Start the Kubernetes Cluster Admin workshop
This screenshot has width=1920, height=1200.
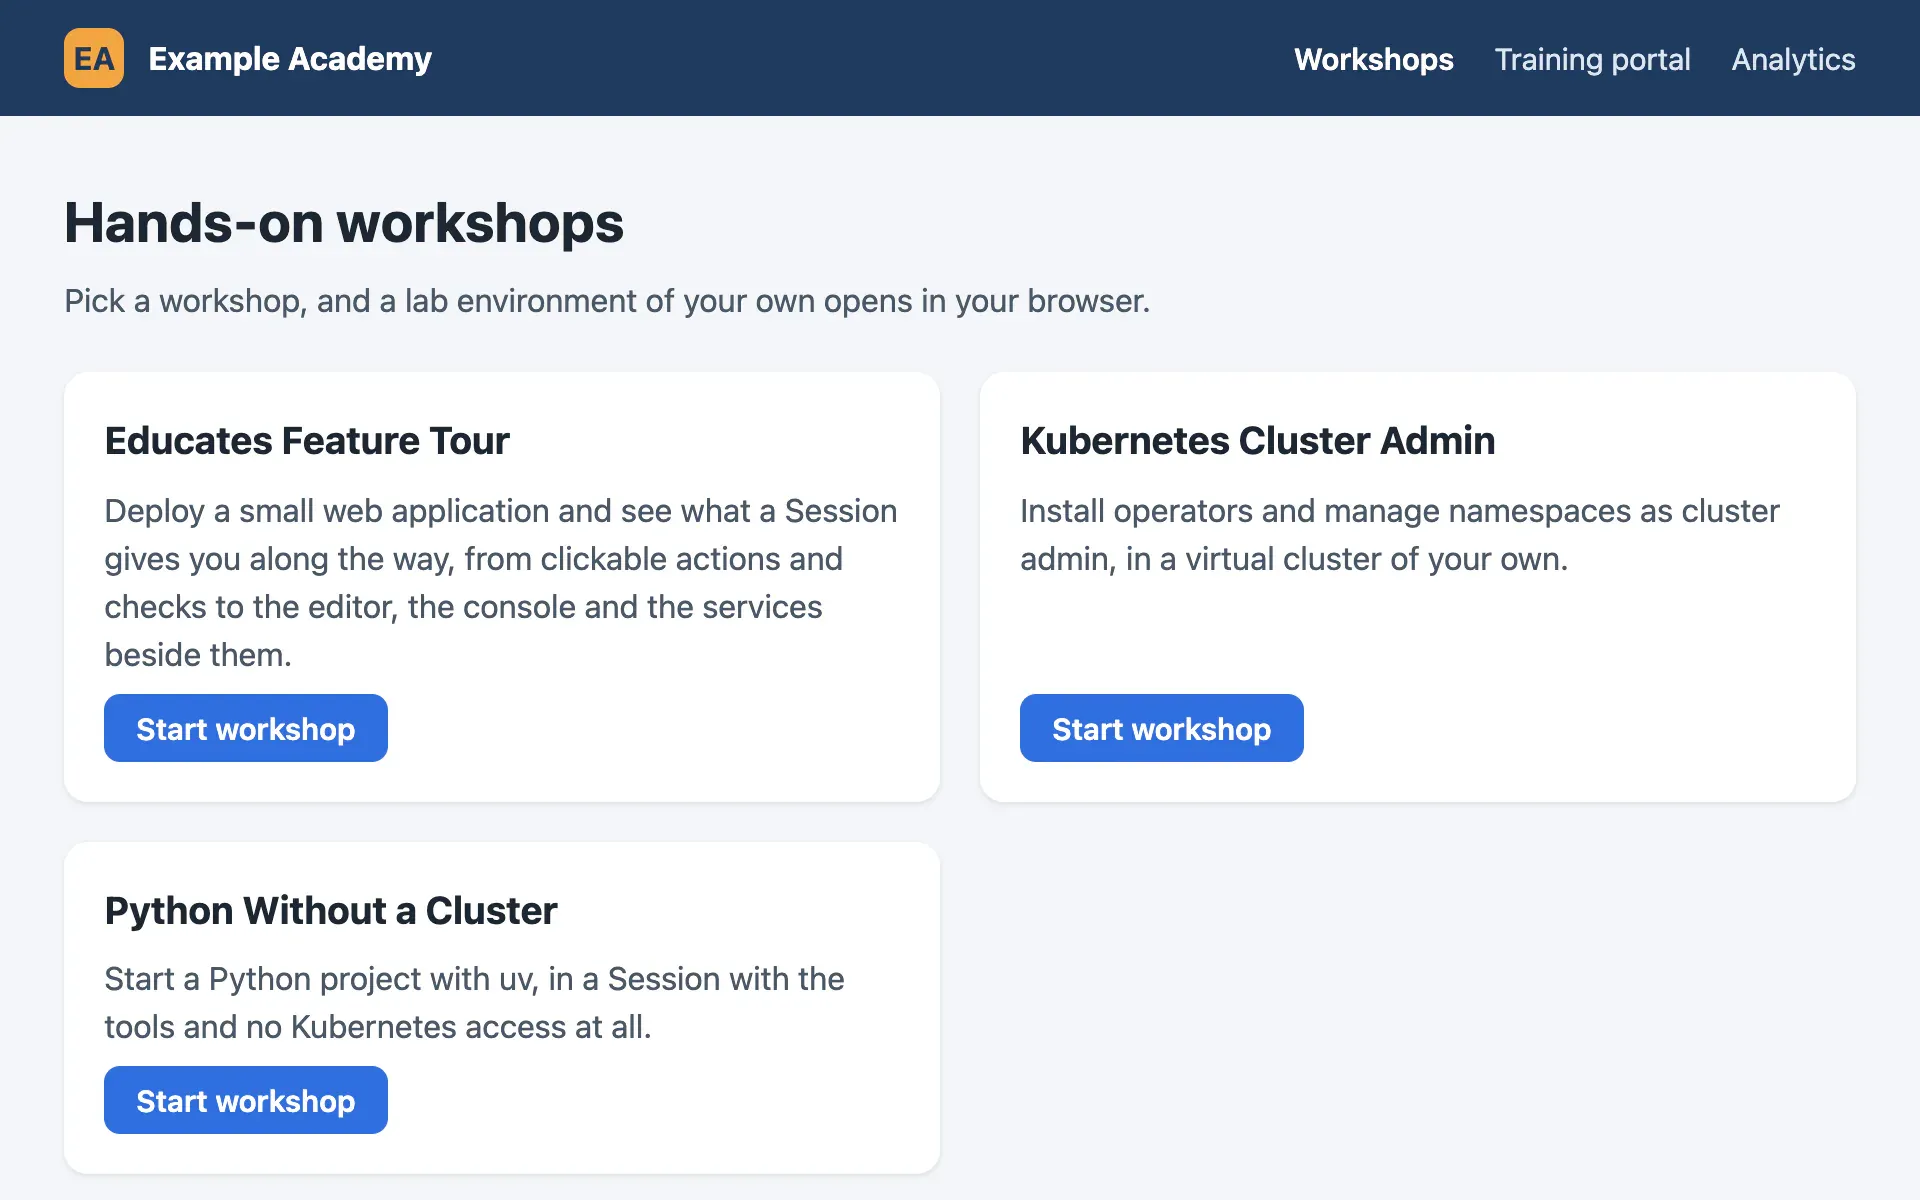[x=1162, y=728]
